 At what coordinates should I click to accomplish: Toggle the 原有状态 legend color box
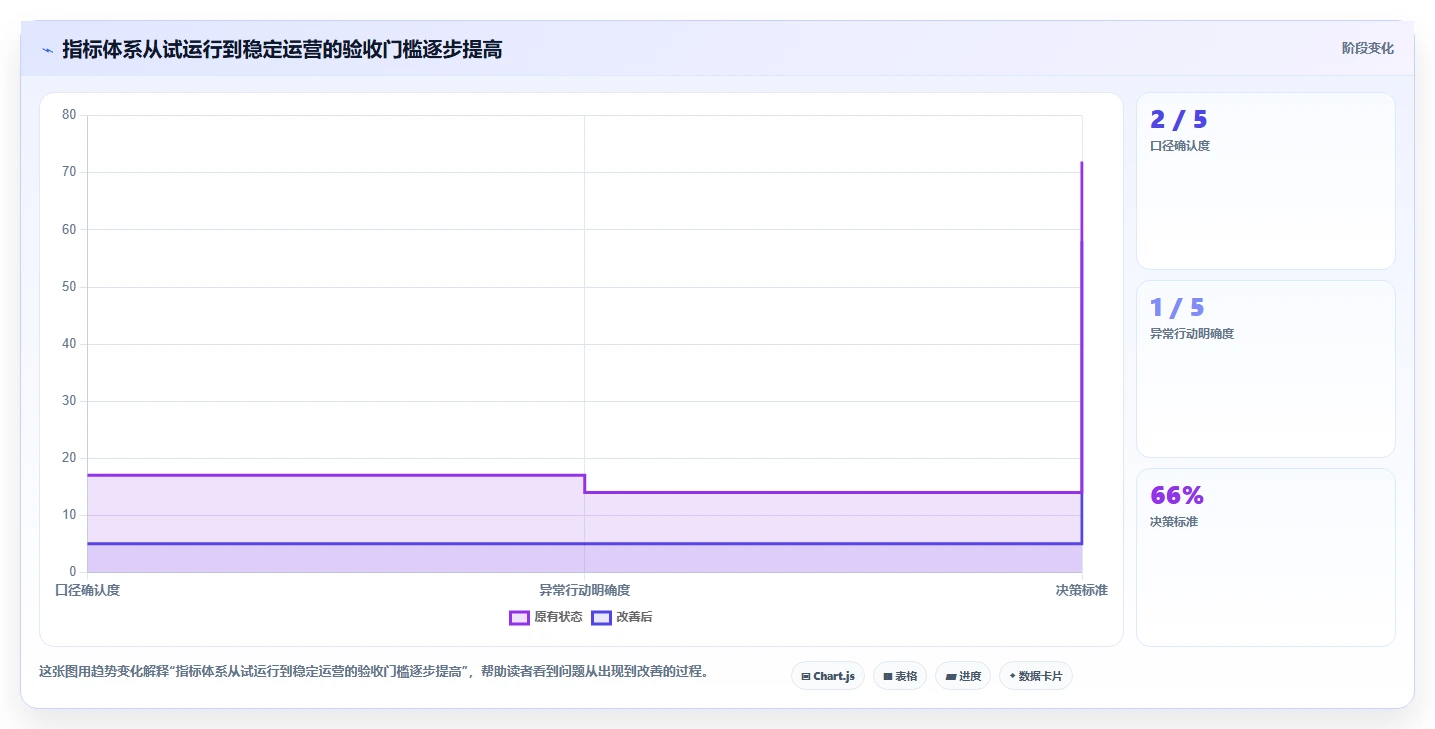click(519, 617)
